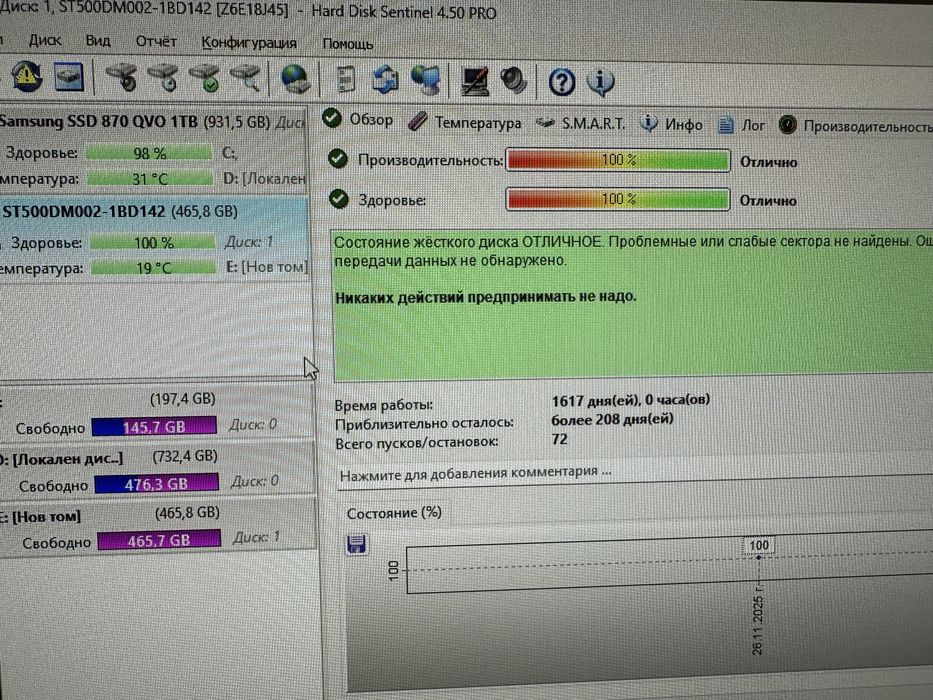Click the green check next to Здоровье

coord(339,199)
